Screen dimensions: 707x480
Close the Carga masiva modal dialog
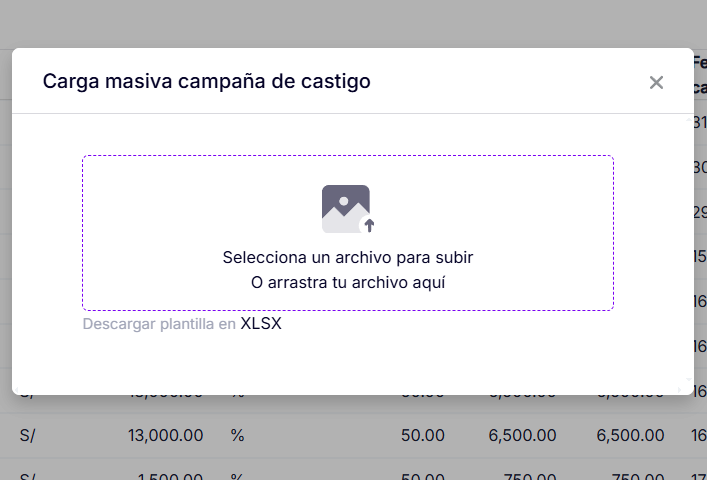(x=656, y=82)
